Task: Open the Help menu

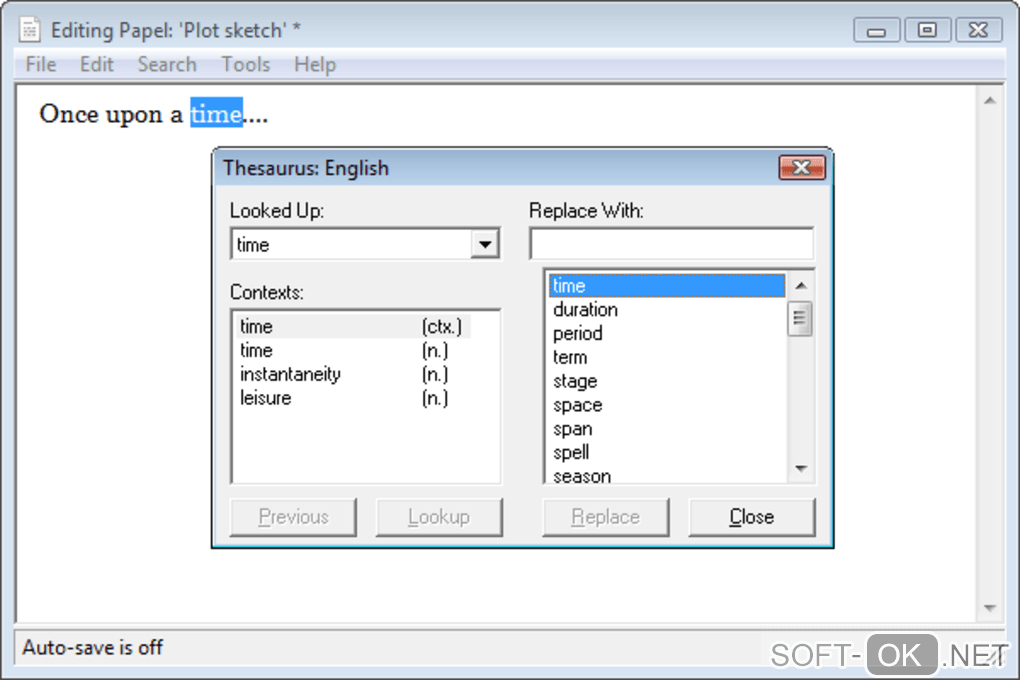Action: click(x=315, y=65)
